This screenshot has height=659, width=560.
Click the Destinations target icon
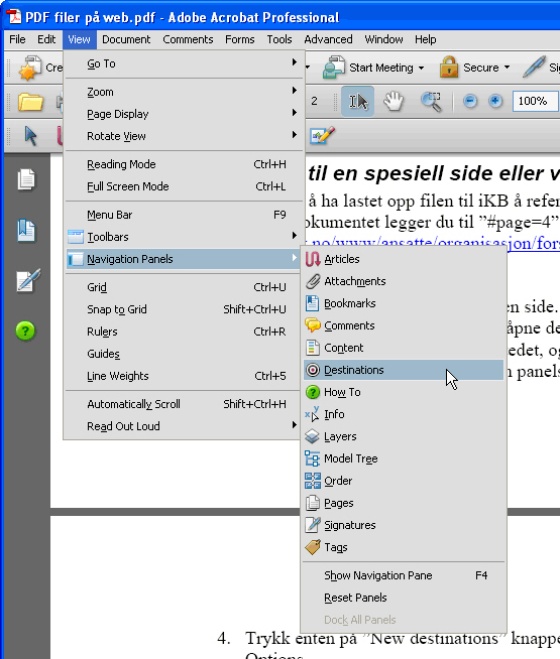312,370
